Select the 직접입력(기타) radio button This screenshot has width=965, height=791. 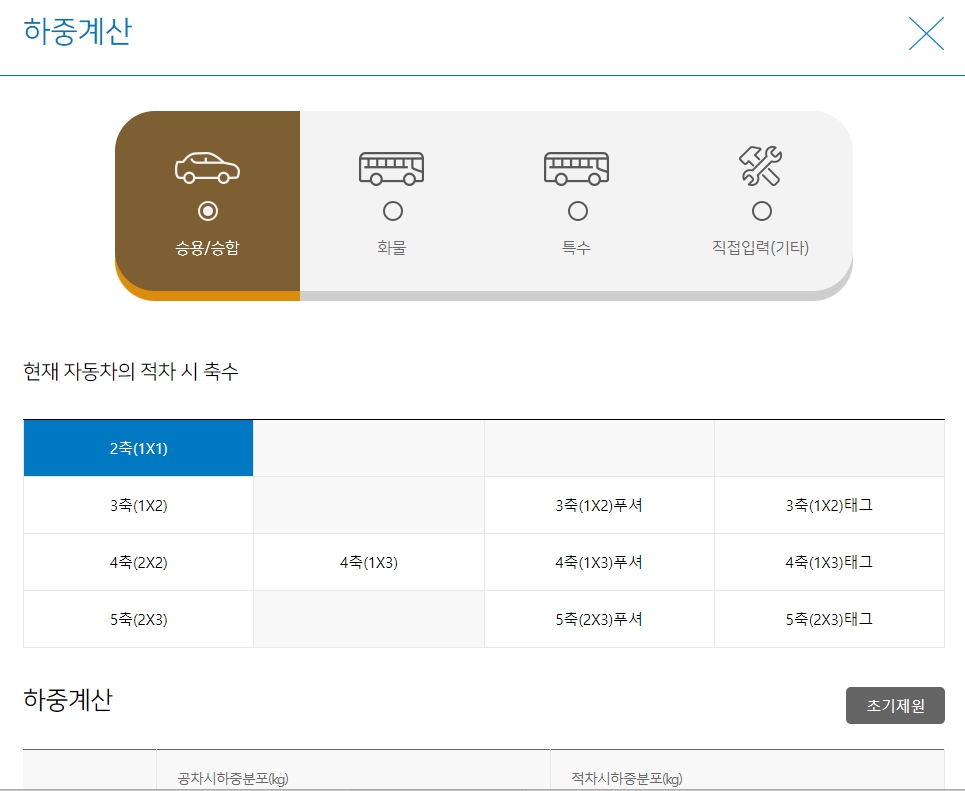[x=762, y=211]
